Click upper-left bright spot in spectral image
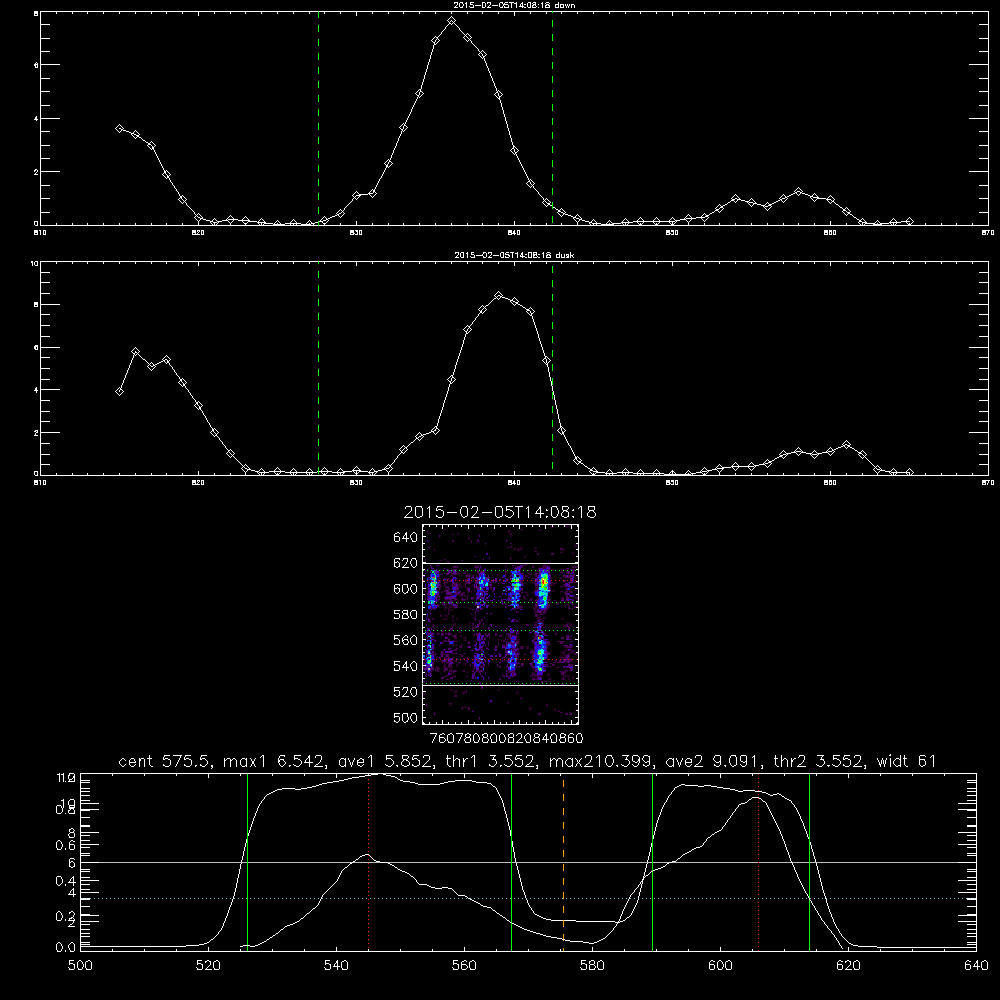1000x1000 pixels. [433, 587]
